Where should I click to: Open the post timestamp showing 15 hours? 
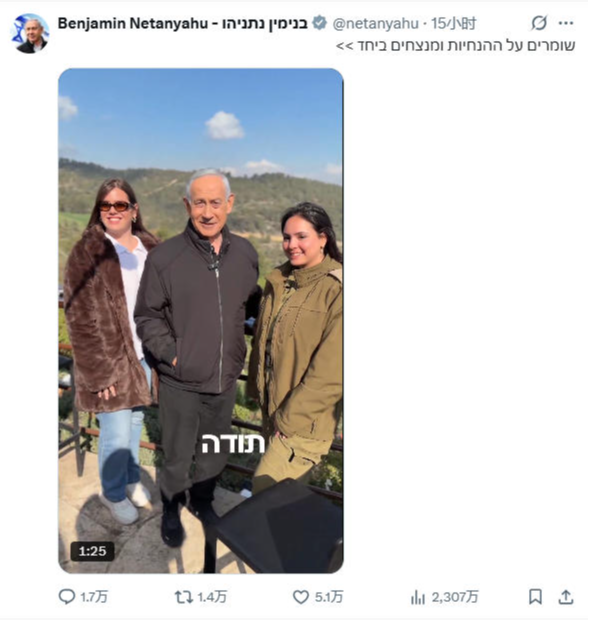tap(454, 24)
